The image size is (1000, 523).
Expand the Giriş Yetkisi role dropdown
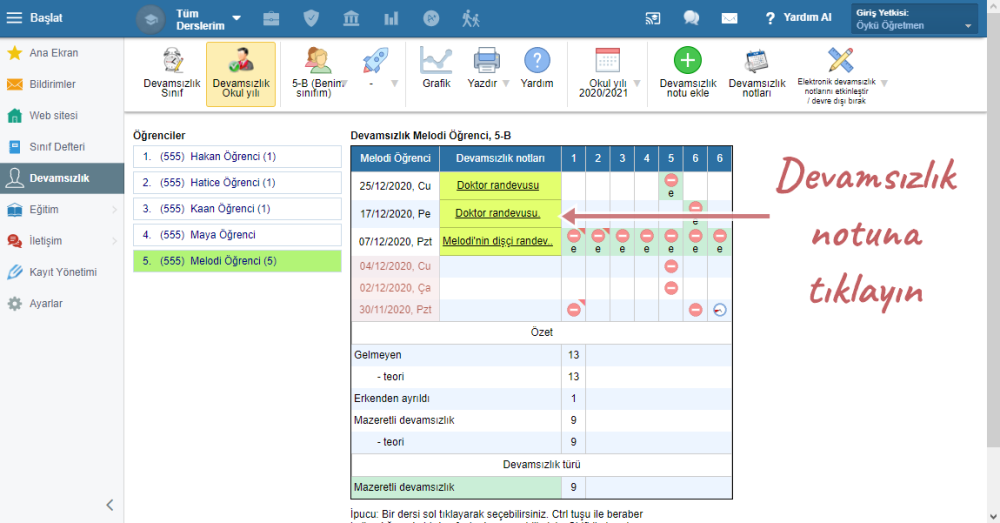[x=914, y=18]
